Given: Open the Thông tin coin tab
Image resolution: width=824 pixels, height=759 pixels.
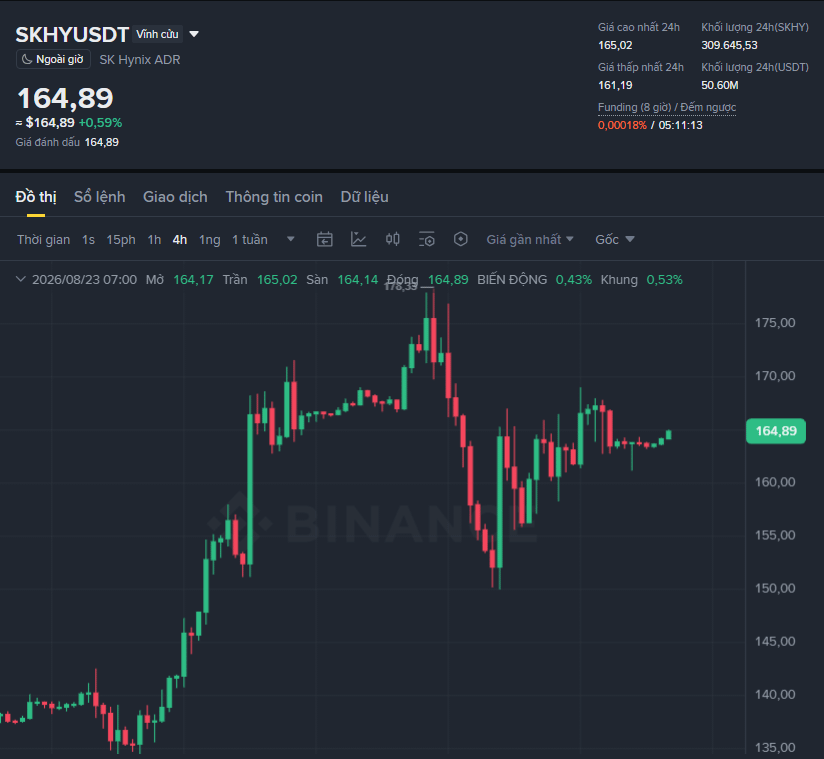Looking at the screenshot, I should [x=274, y=197].
